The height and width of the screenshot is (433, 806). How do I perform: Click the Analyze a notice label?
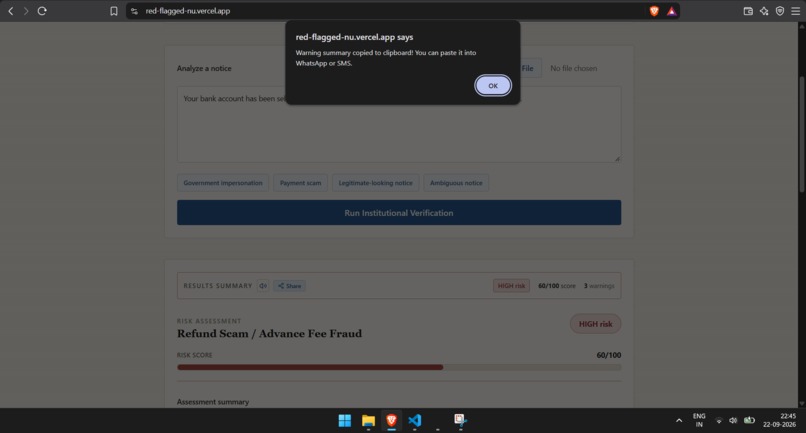tap(204, 68)
